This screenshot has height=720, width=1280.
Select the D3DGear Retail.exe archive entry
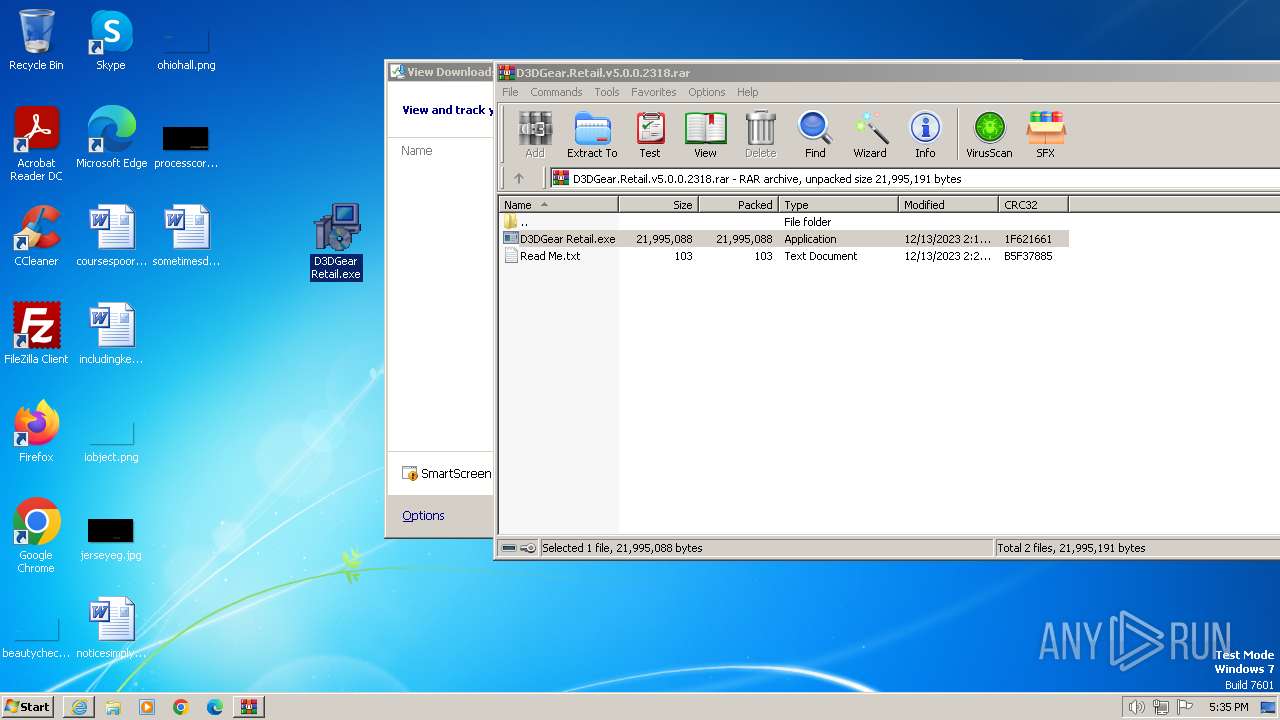[784, 239]
